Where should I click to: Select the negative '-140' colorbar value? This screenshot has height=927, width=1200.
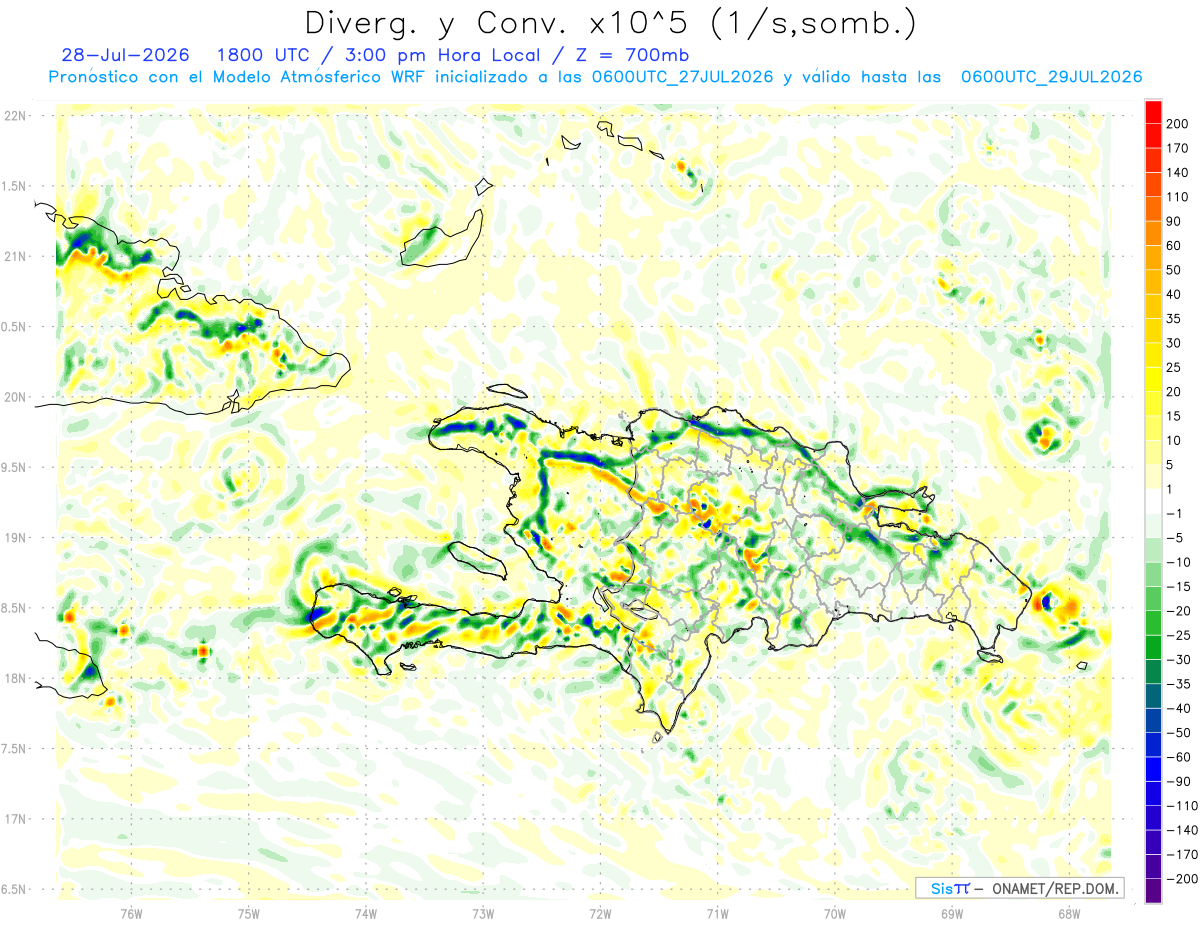tap(1182, 830)
